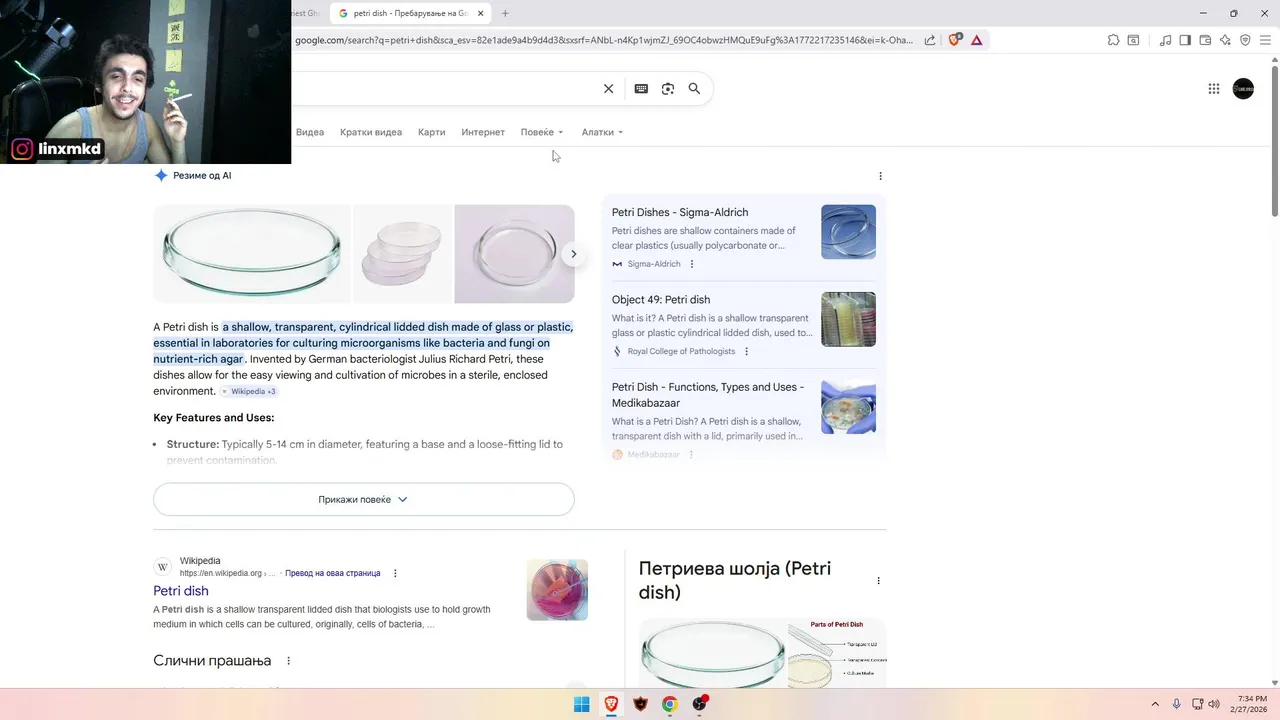Image resolution: width=1280 pixels, height=720 pixels.
Task: Open the Brave VPN shield icon
Action: [1245, 40]
